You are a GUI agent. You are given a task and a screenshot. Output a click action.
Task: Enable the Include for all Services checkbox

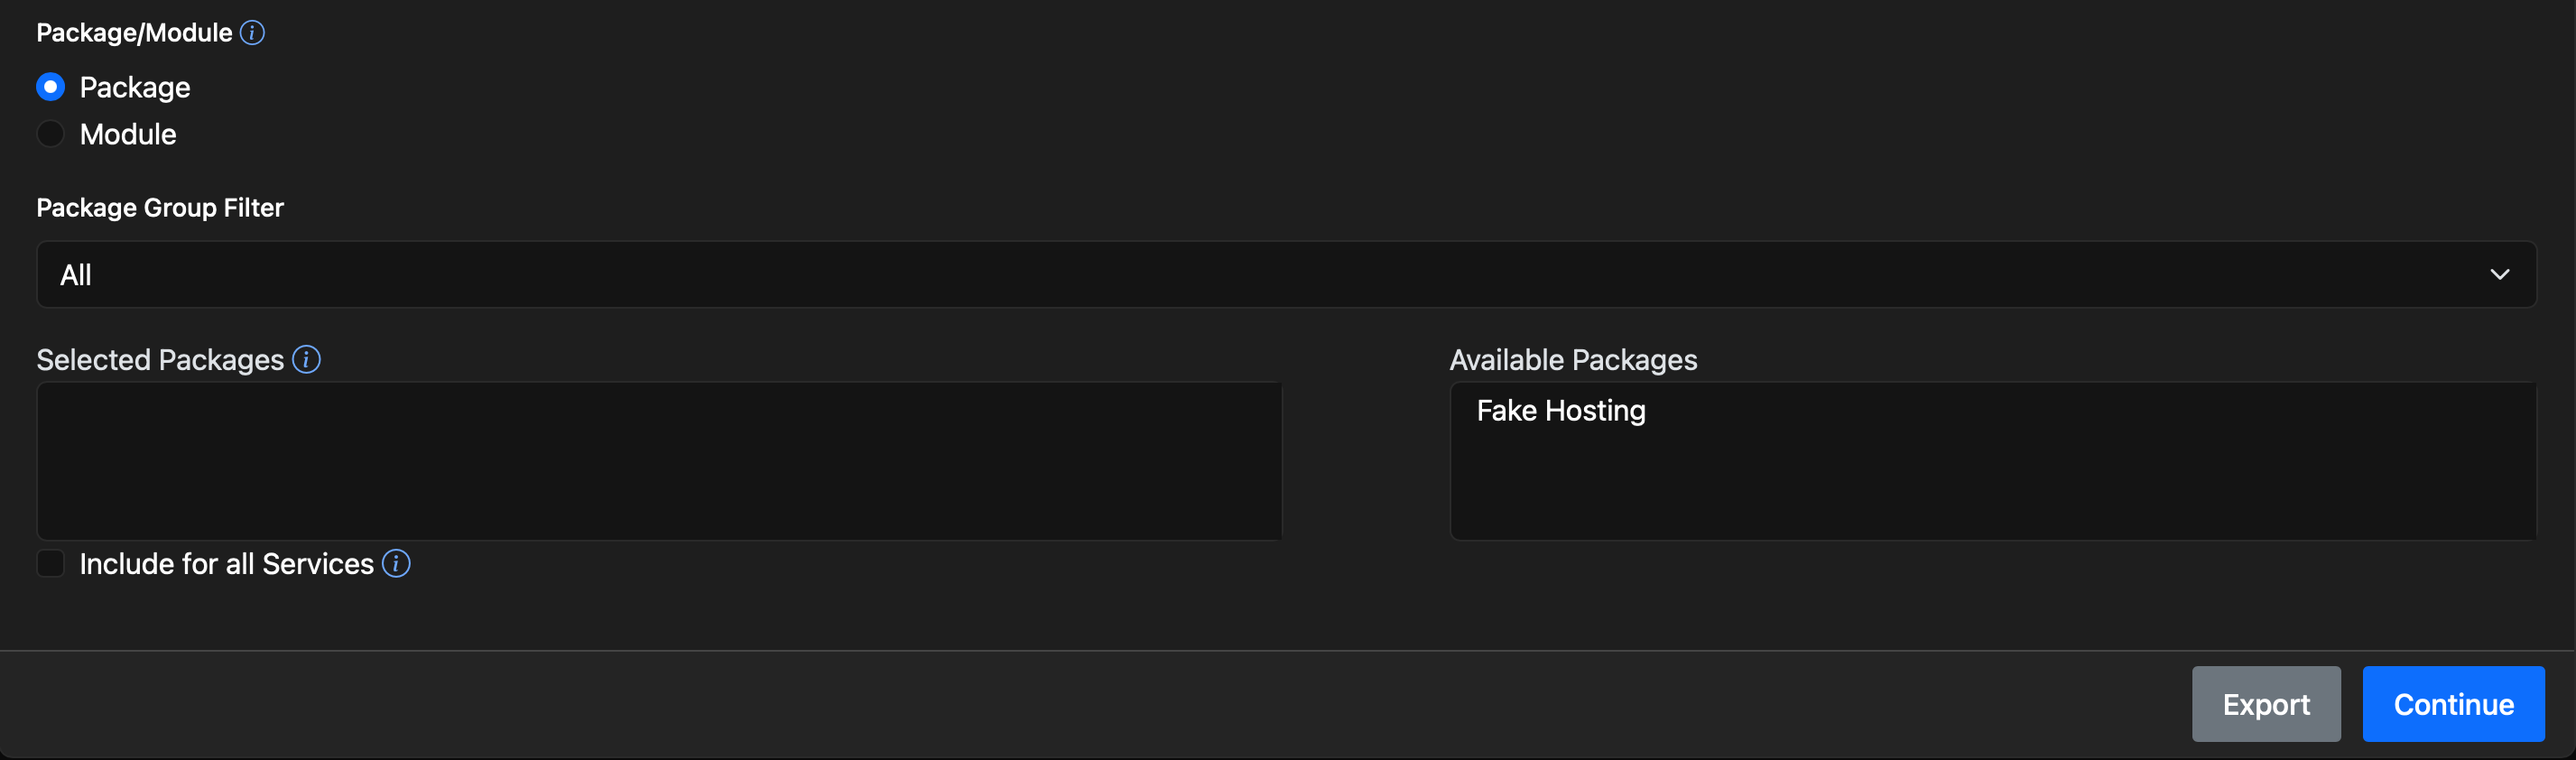tap(50, 563)
